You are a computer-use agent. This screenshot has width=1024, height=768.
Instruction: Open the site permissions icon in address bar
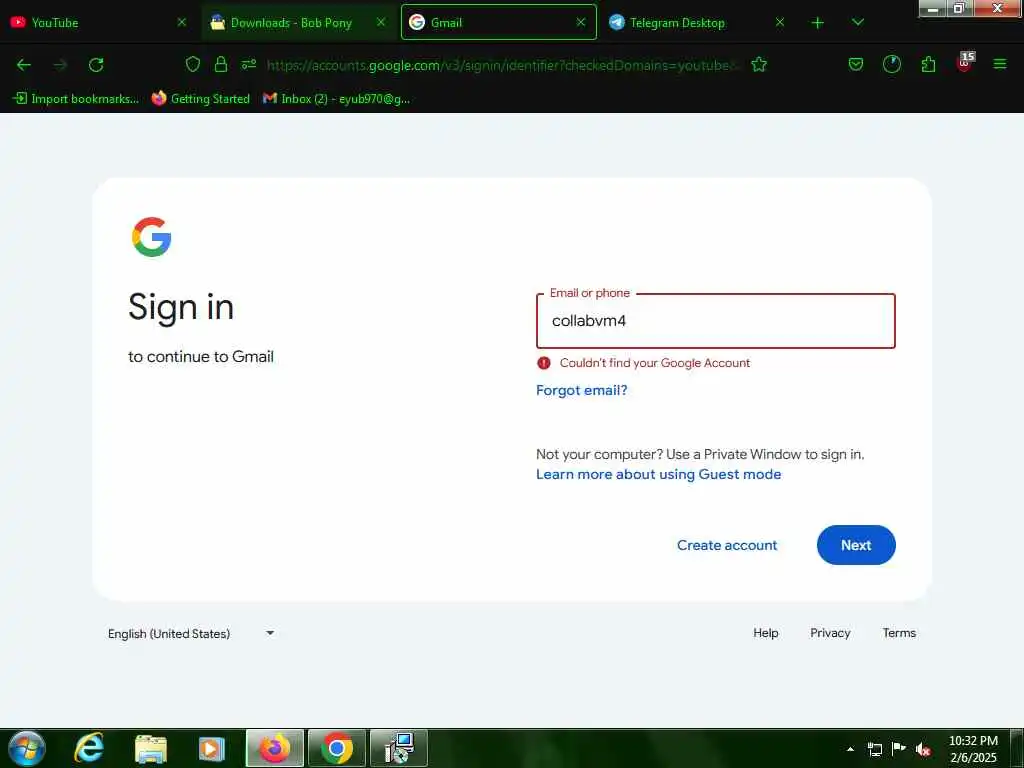click(x=249, y=64)
